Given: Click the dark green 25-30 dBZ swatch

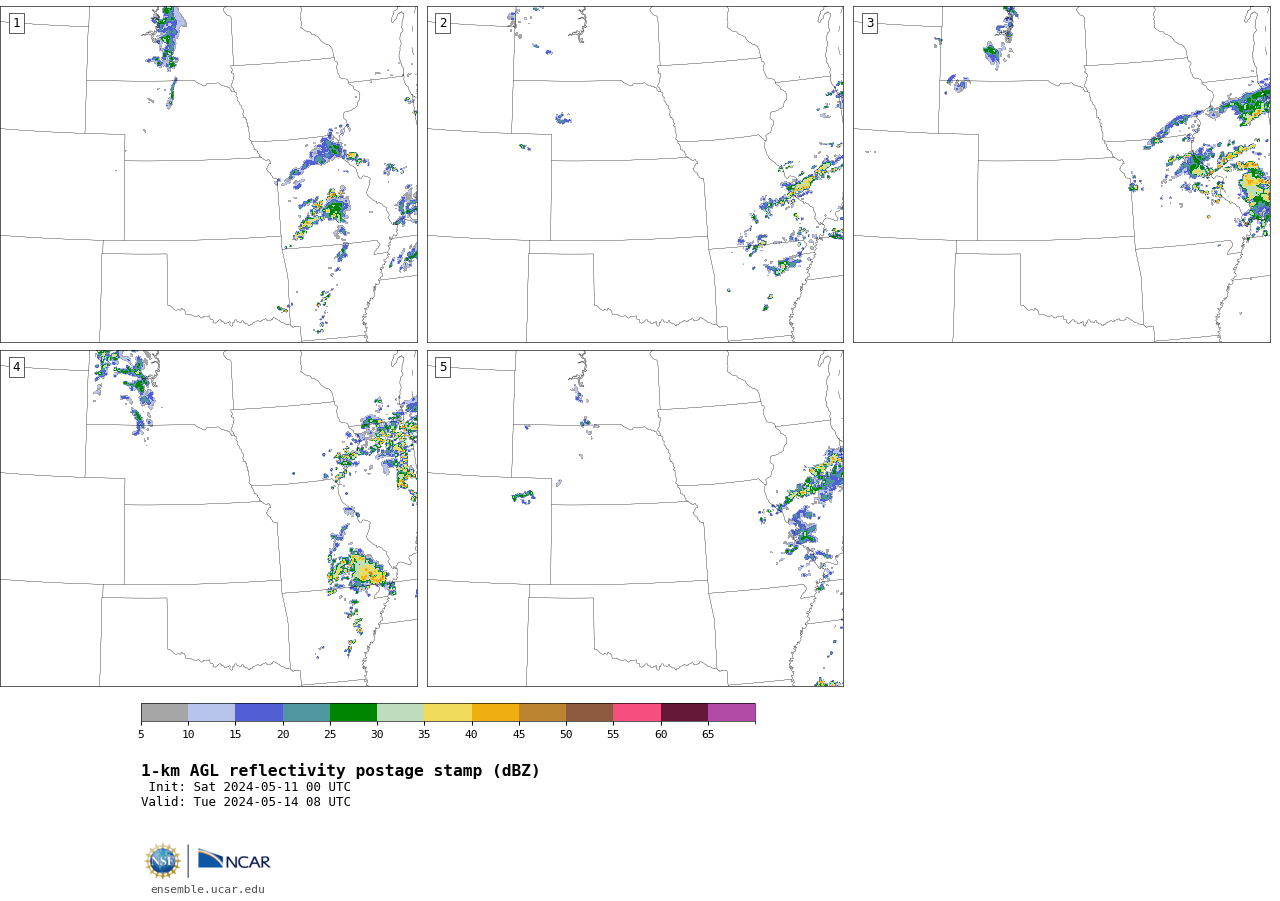Looking at the screenshot, I should coord(353,713).
